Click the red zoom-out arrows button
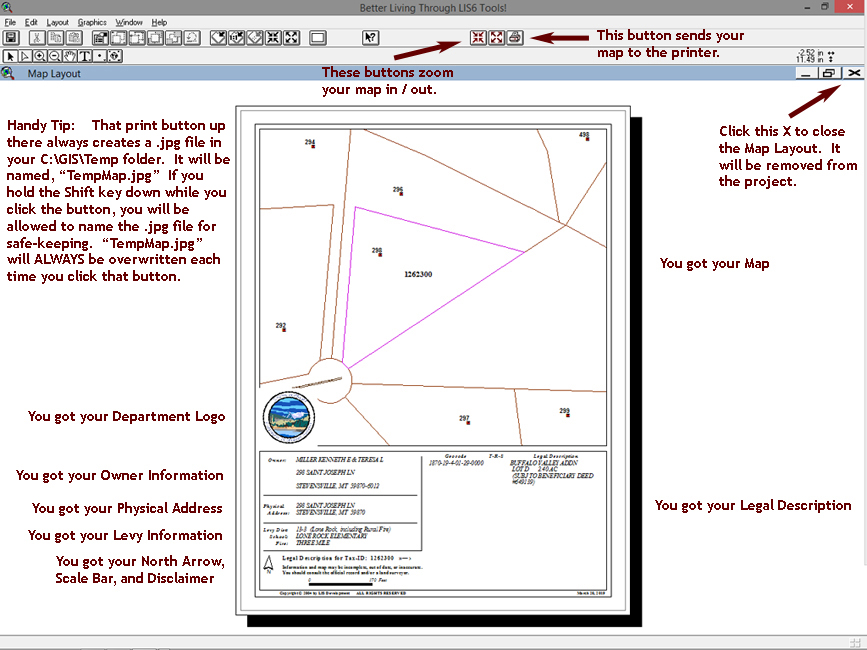The image size is (867, 650). (497, 38)
